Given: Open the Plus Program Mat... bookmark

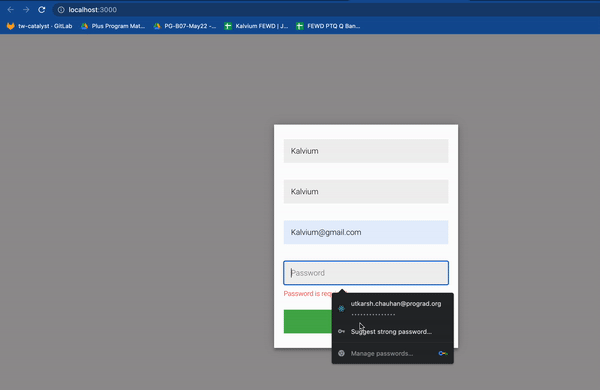Looking at the screenshot, I should pos(113,26).
